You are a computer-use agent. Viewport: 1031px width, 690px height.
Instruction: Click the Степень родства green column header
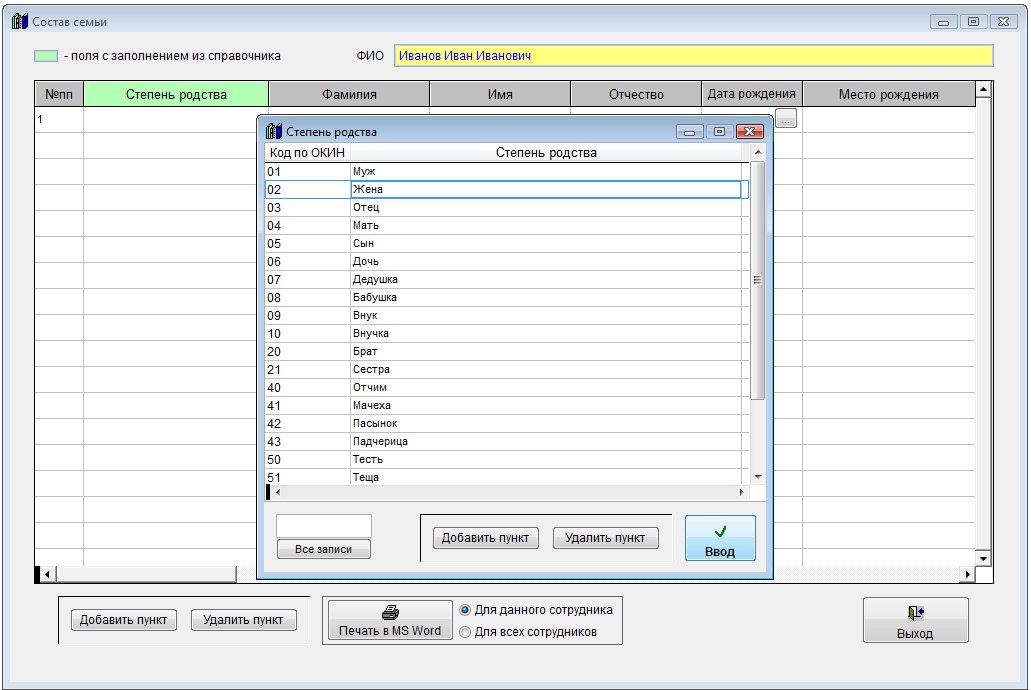point(176,94)
